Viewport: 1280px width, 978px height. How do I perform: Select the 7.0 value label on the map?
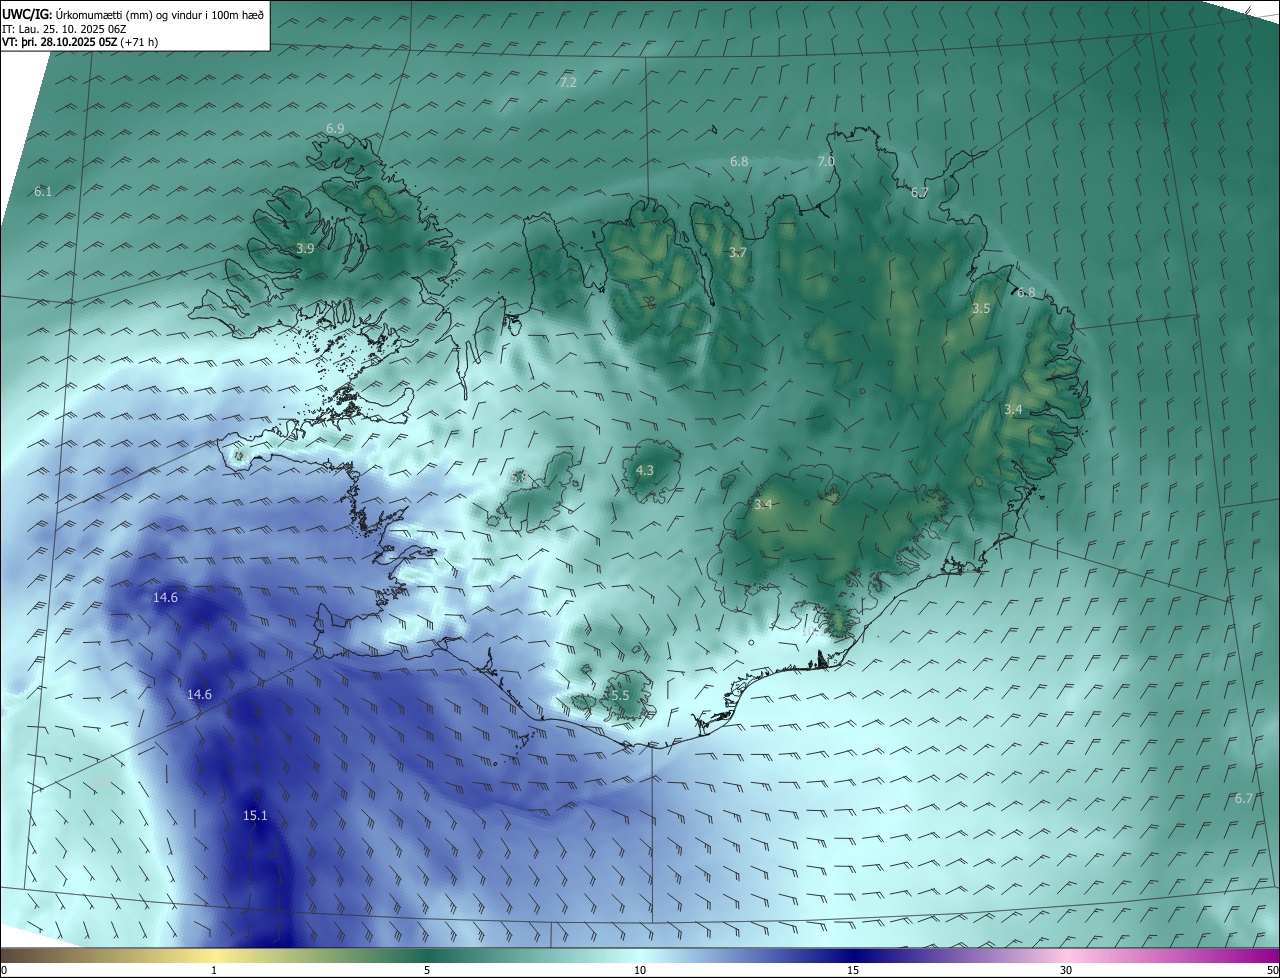point(826,161)
